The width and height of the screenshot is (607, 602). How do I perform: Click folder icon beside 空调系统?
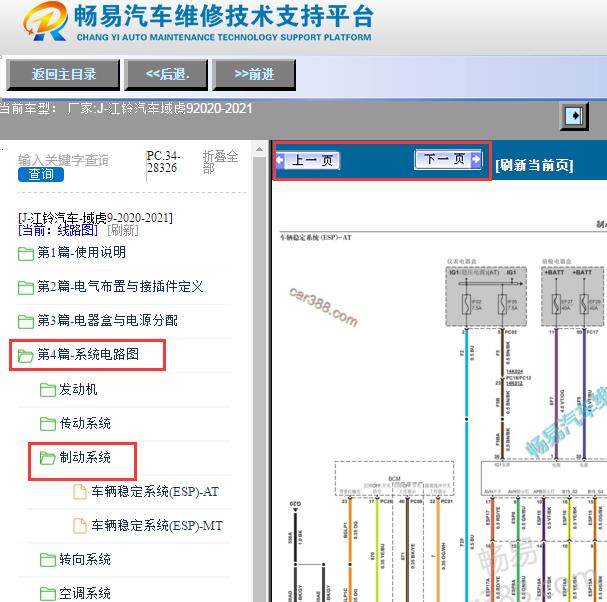click(x=48, y=594)
